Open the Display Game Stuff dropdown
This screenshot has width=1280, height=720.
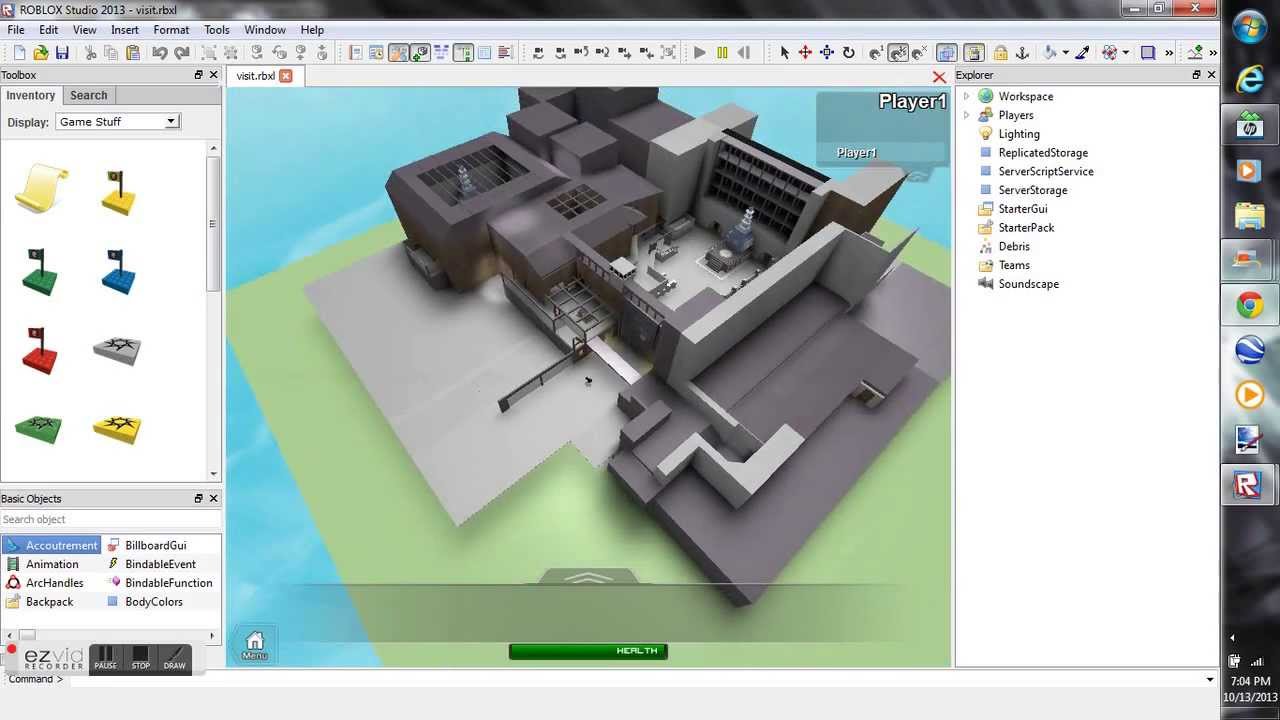tap(117, 122)
